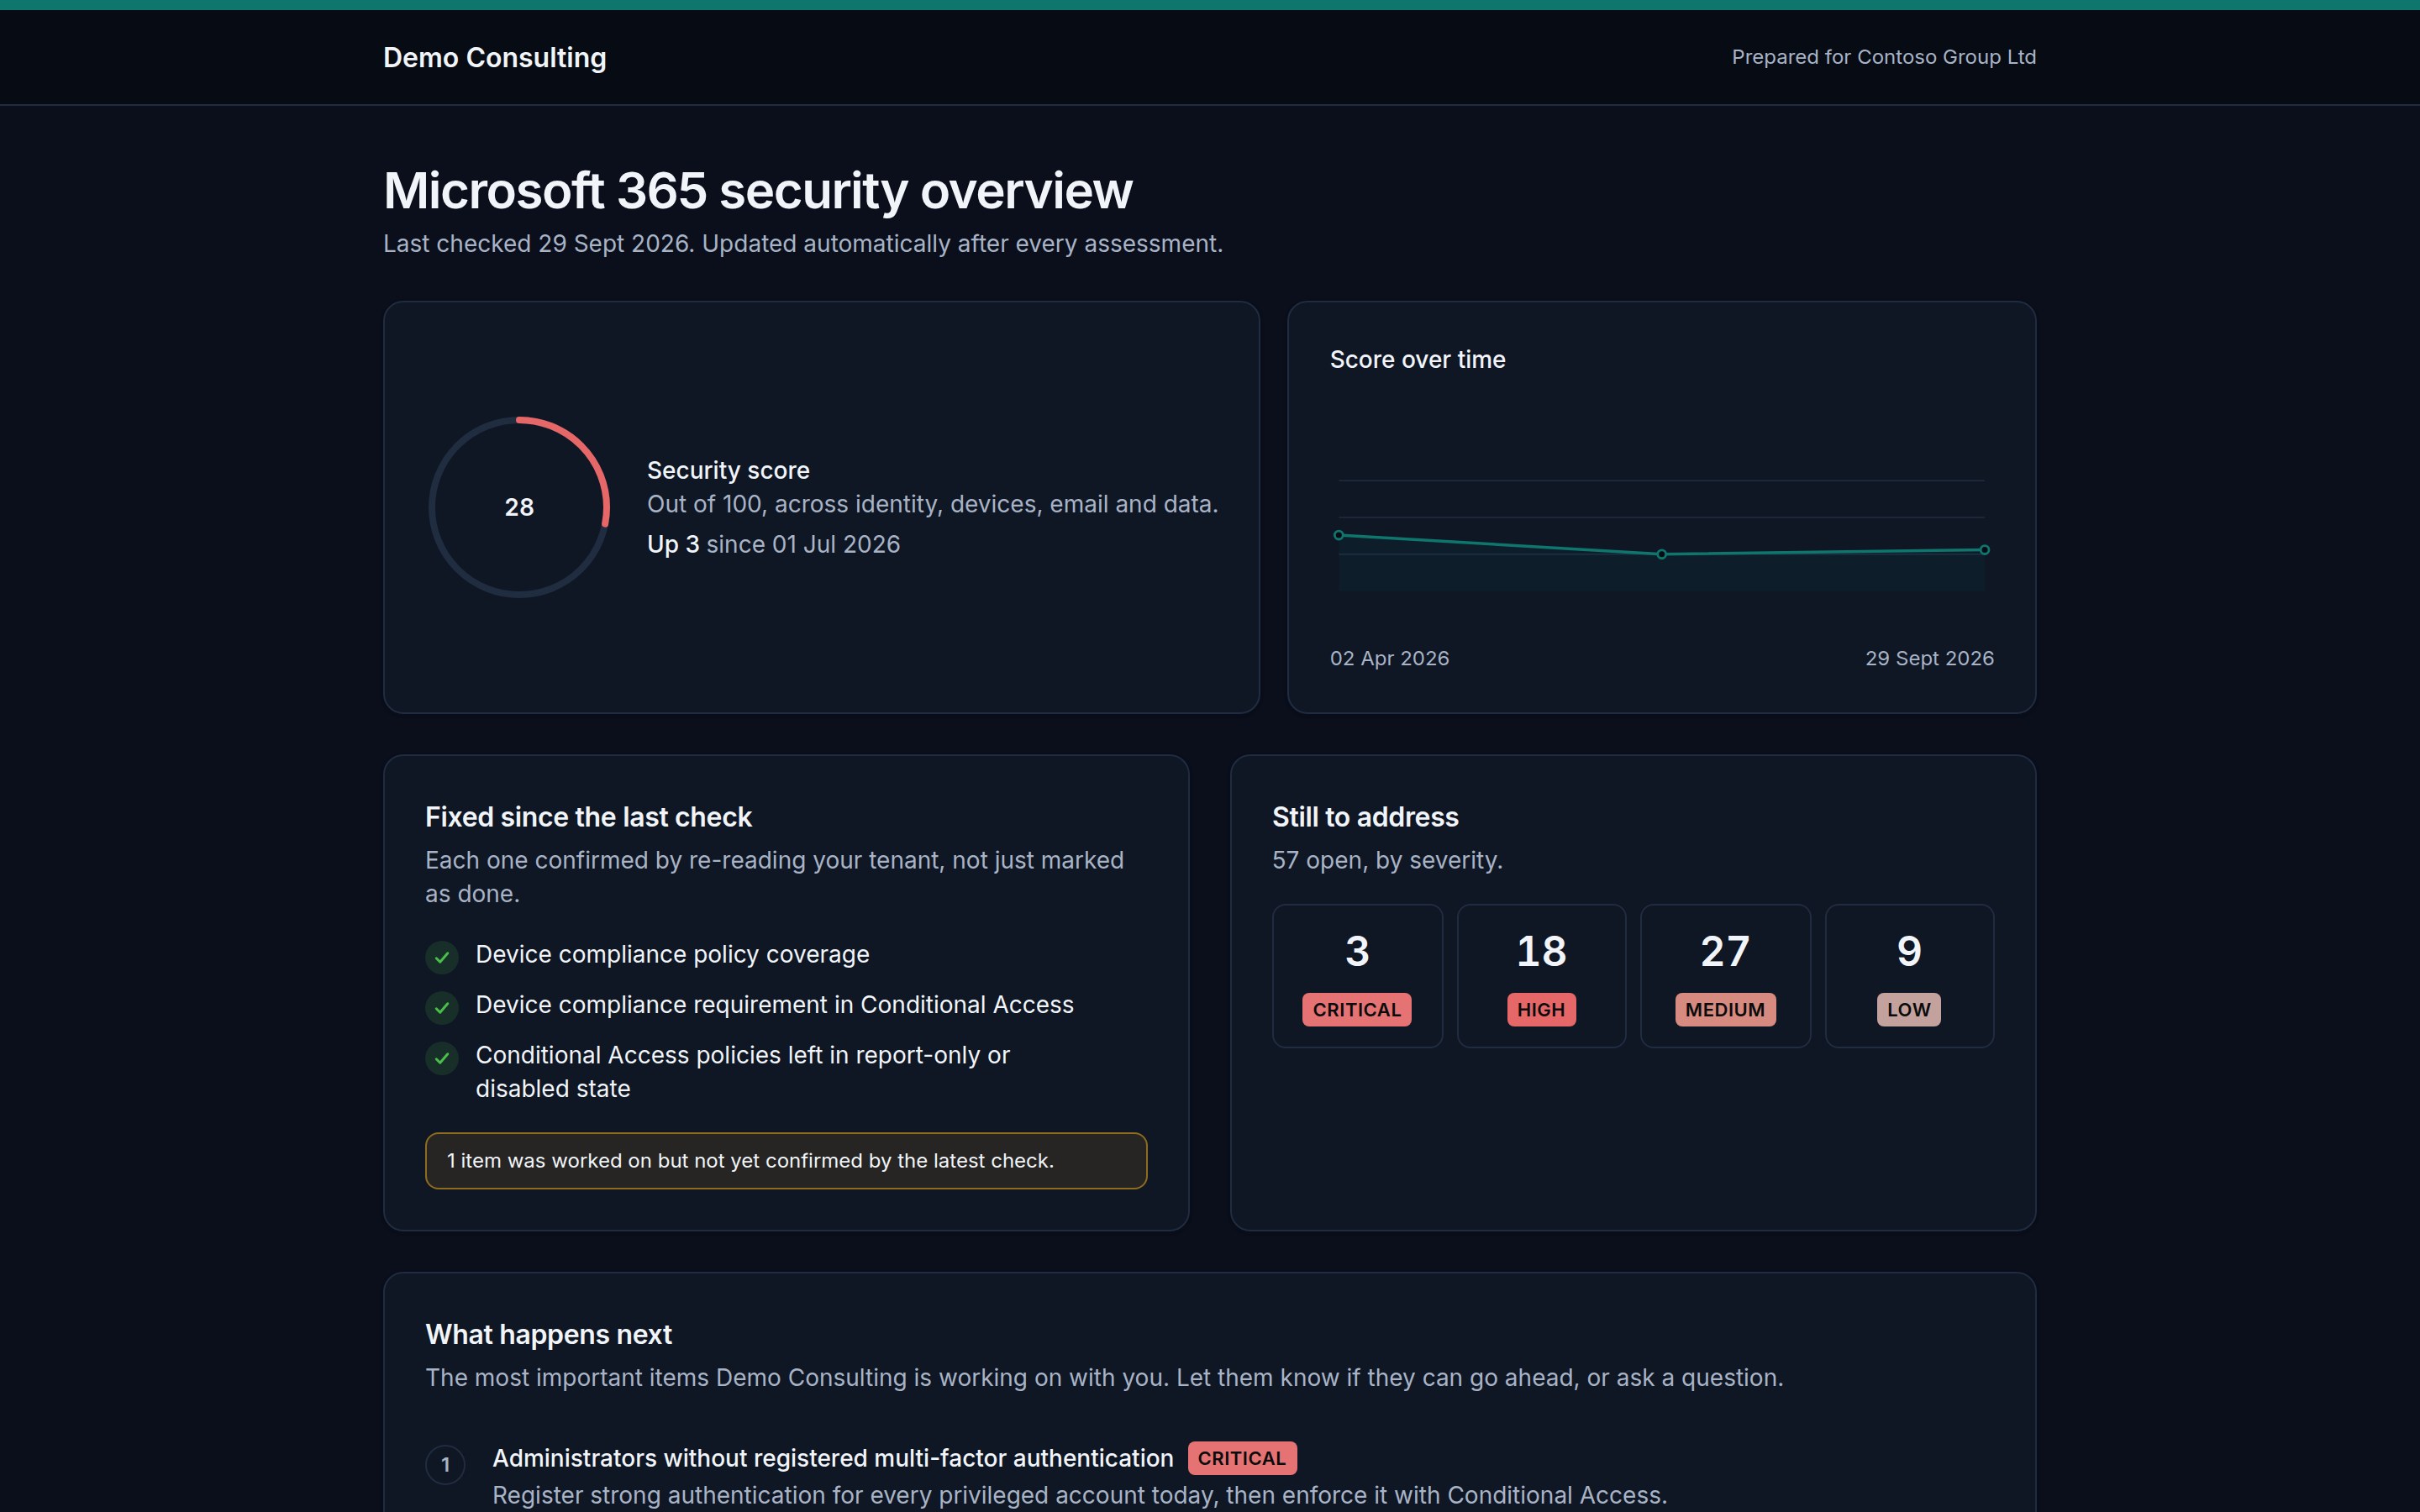Open the 9 Low severity tile
The height and width of the screenshot is (1512, 2420).
coord(1909,976)
